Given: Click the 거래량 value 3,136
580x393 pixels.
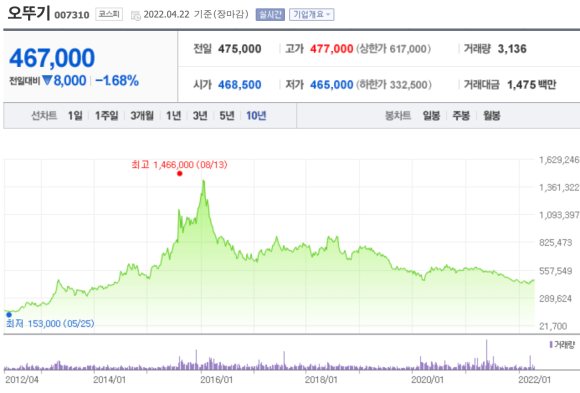Looking at the screenshot, I should point(512,49).
